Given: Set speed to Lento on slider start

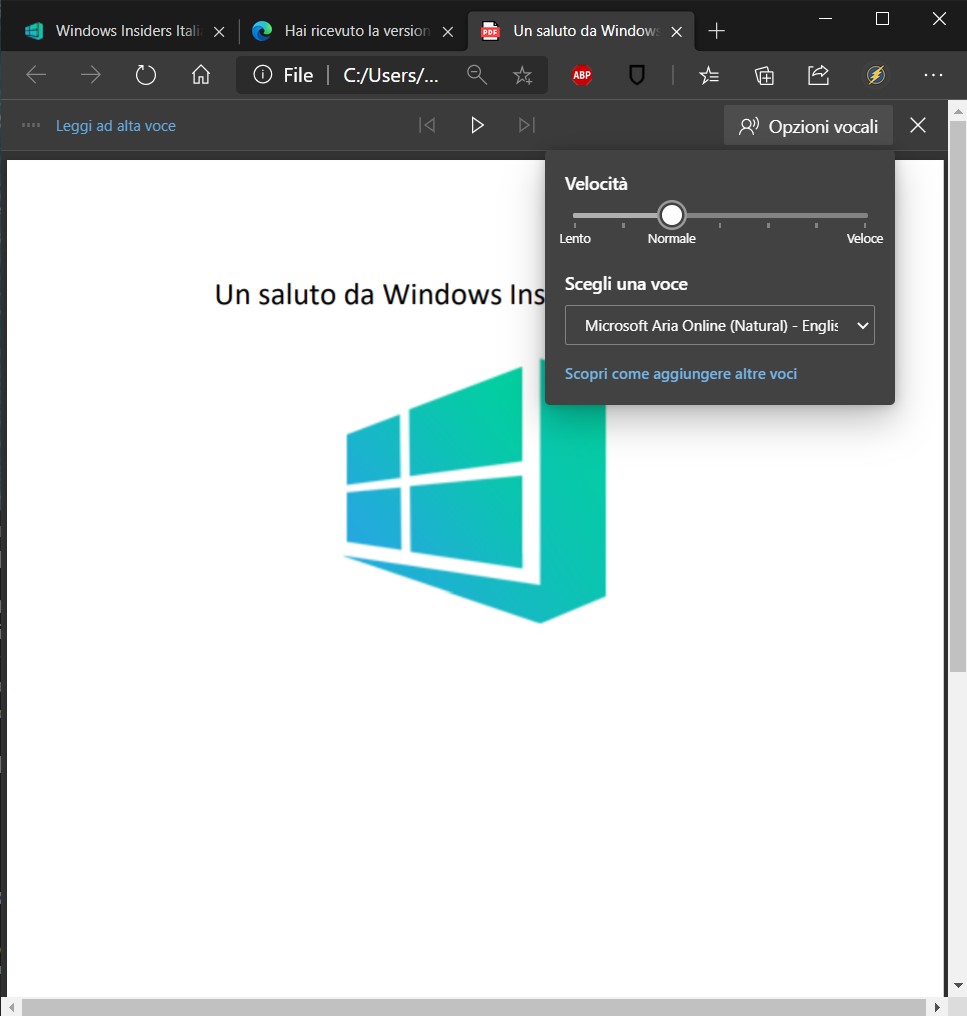Looking at the screenshot, I should pyautogui.click(x=575, y=216).
